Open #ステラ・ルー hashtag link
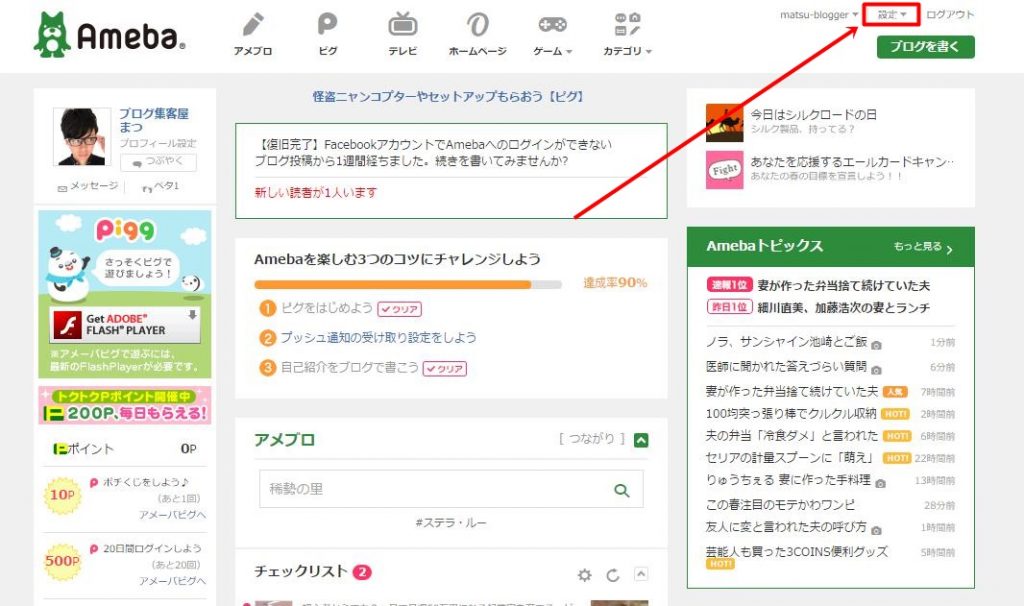Image resolution: width=1024 pixels, height=606 pixels. coord(451,523)
